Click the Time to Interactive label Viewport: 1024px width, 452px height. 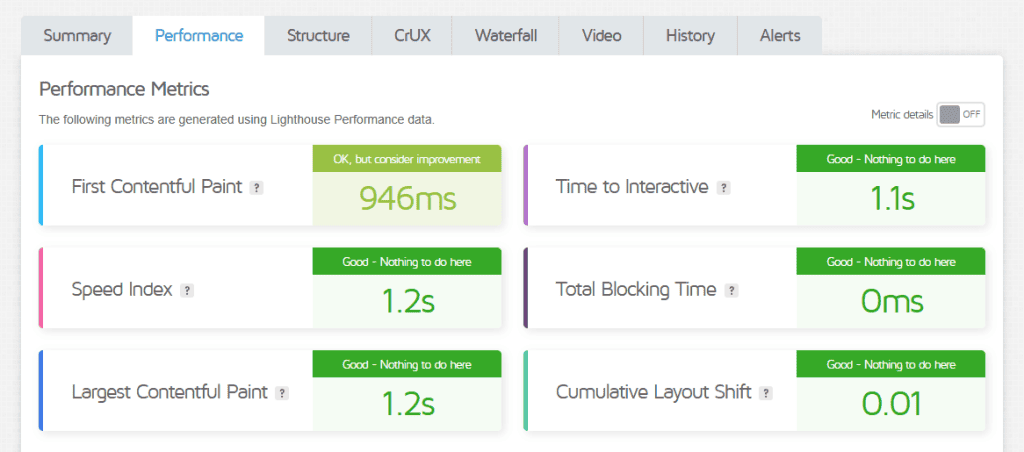632,187
